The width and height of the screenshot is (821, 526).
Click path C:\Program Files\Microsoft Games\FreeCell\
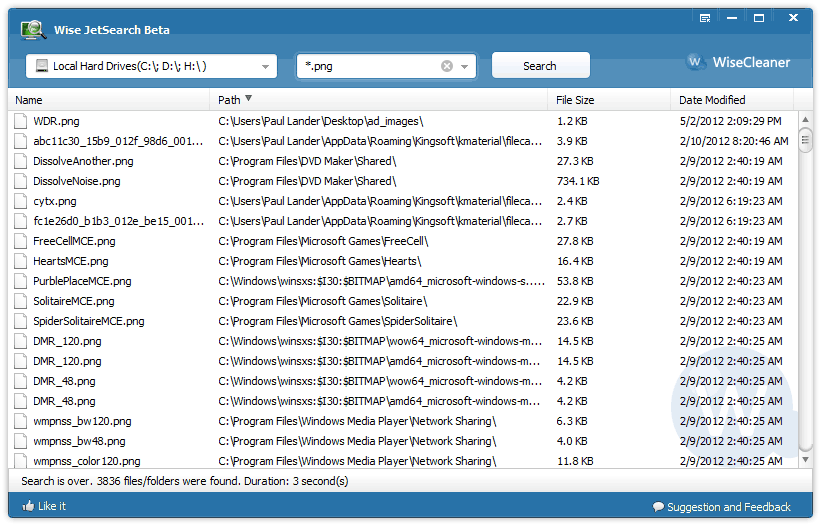323,241
